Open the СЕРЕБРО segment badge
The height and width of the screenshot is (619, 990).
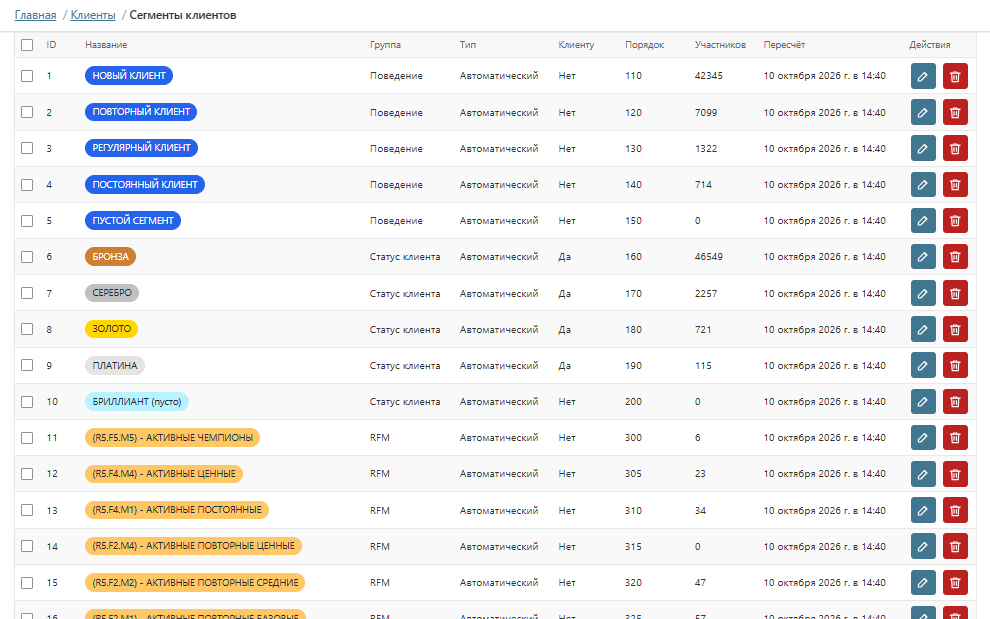pyautogui.click(x=112, y=292)
